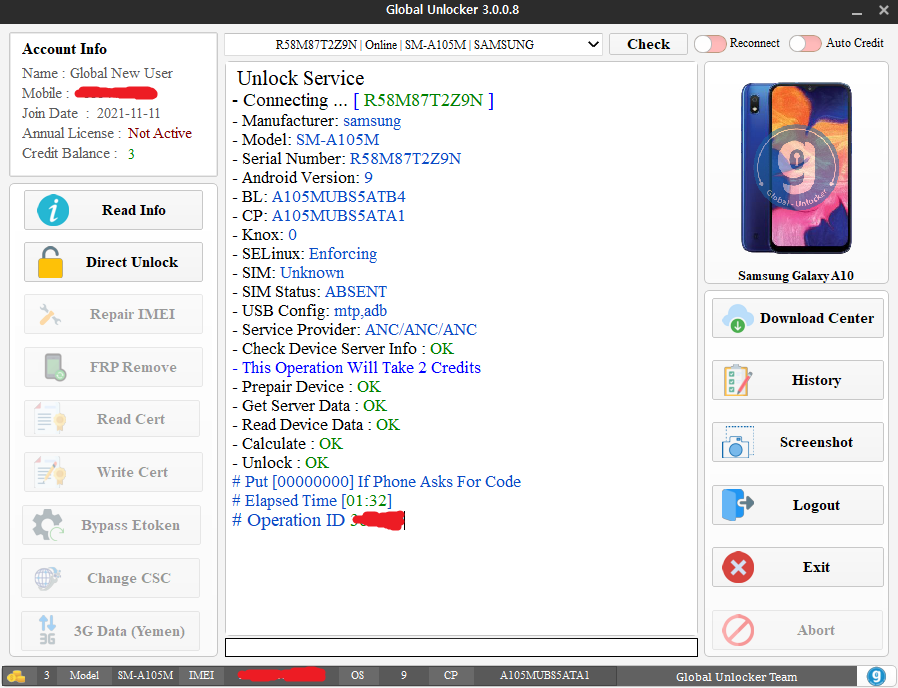Image resolution: width=898 pixels, height=688 pixels.
Task: Click the SM-A105M model in status bar
Action: point(145,675)
